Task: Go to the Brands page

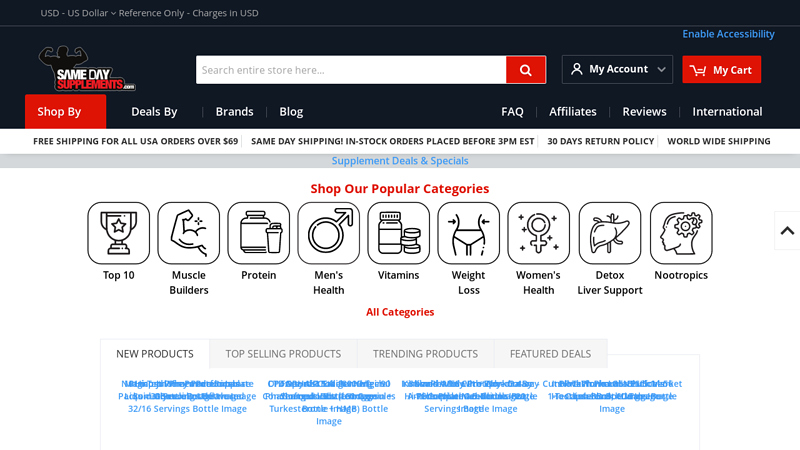Action: [234, 111]
